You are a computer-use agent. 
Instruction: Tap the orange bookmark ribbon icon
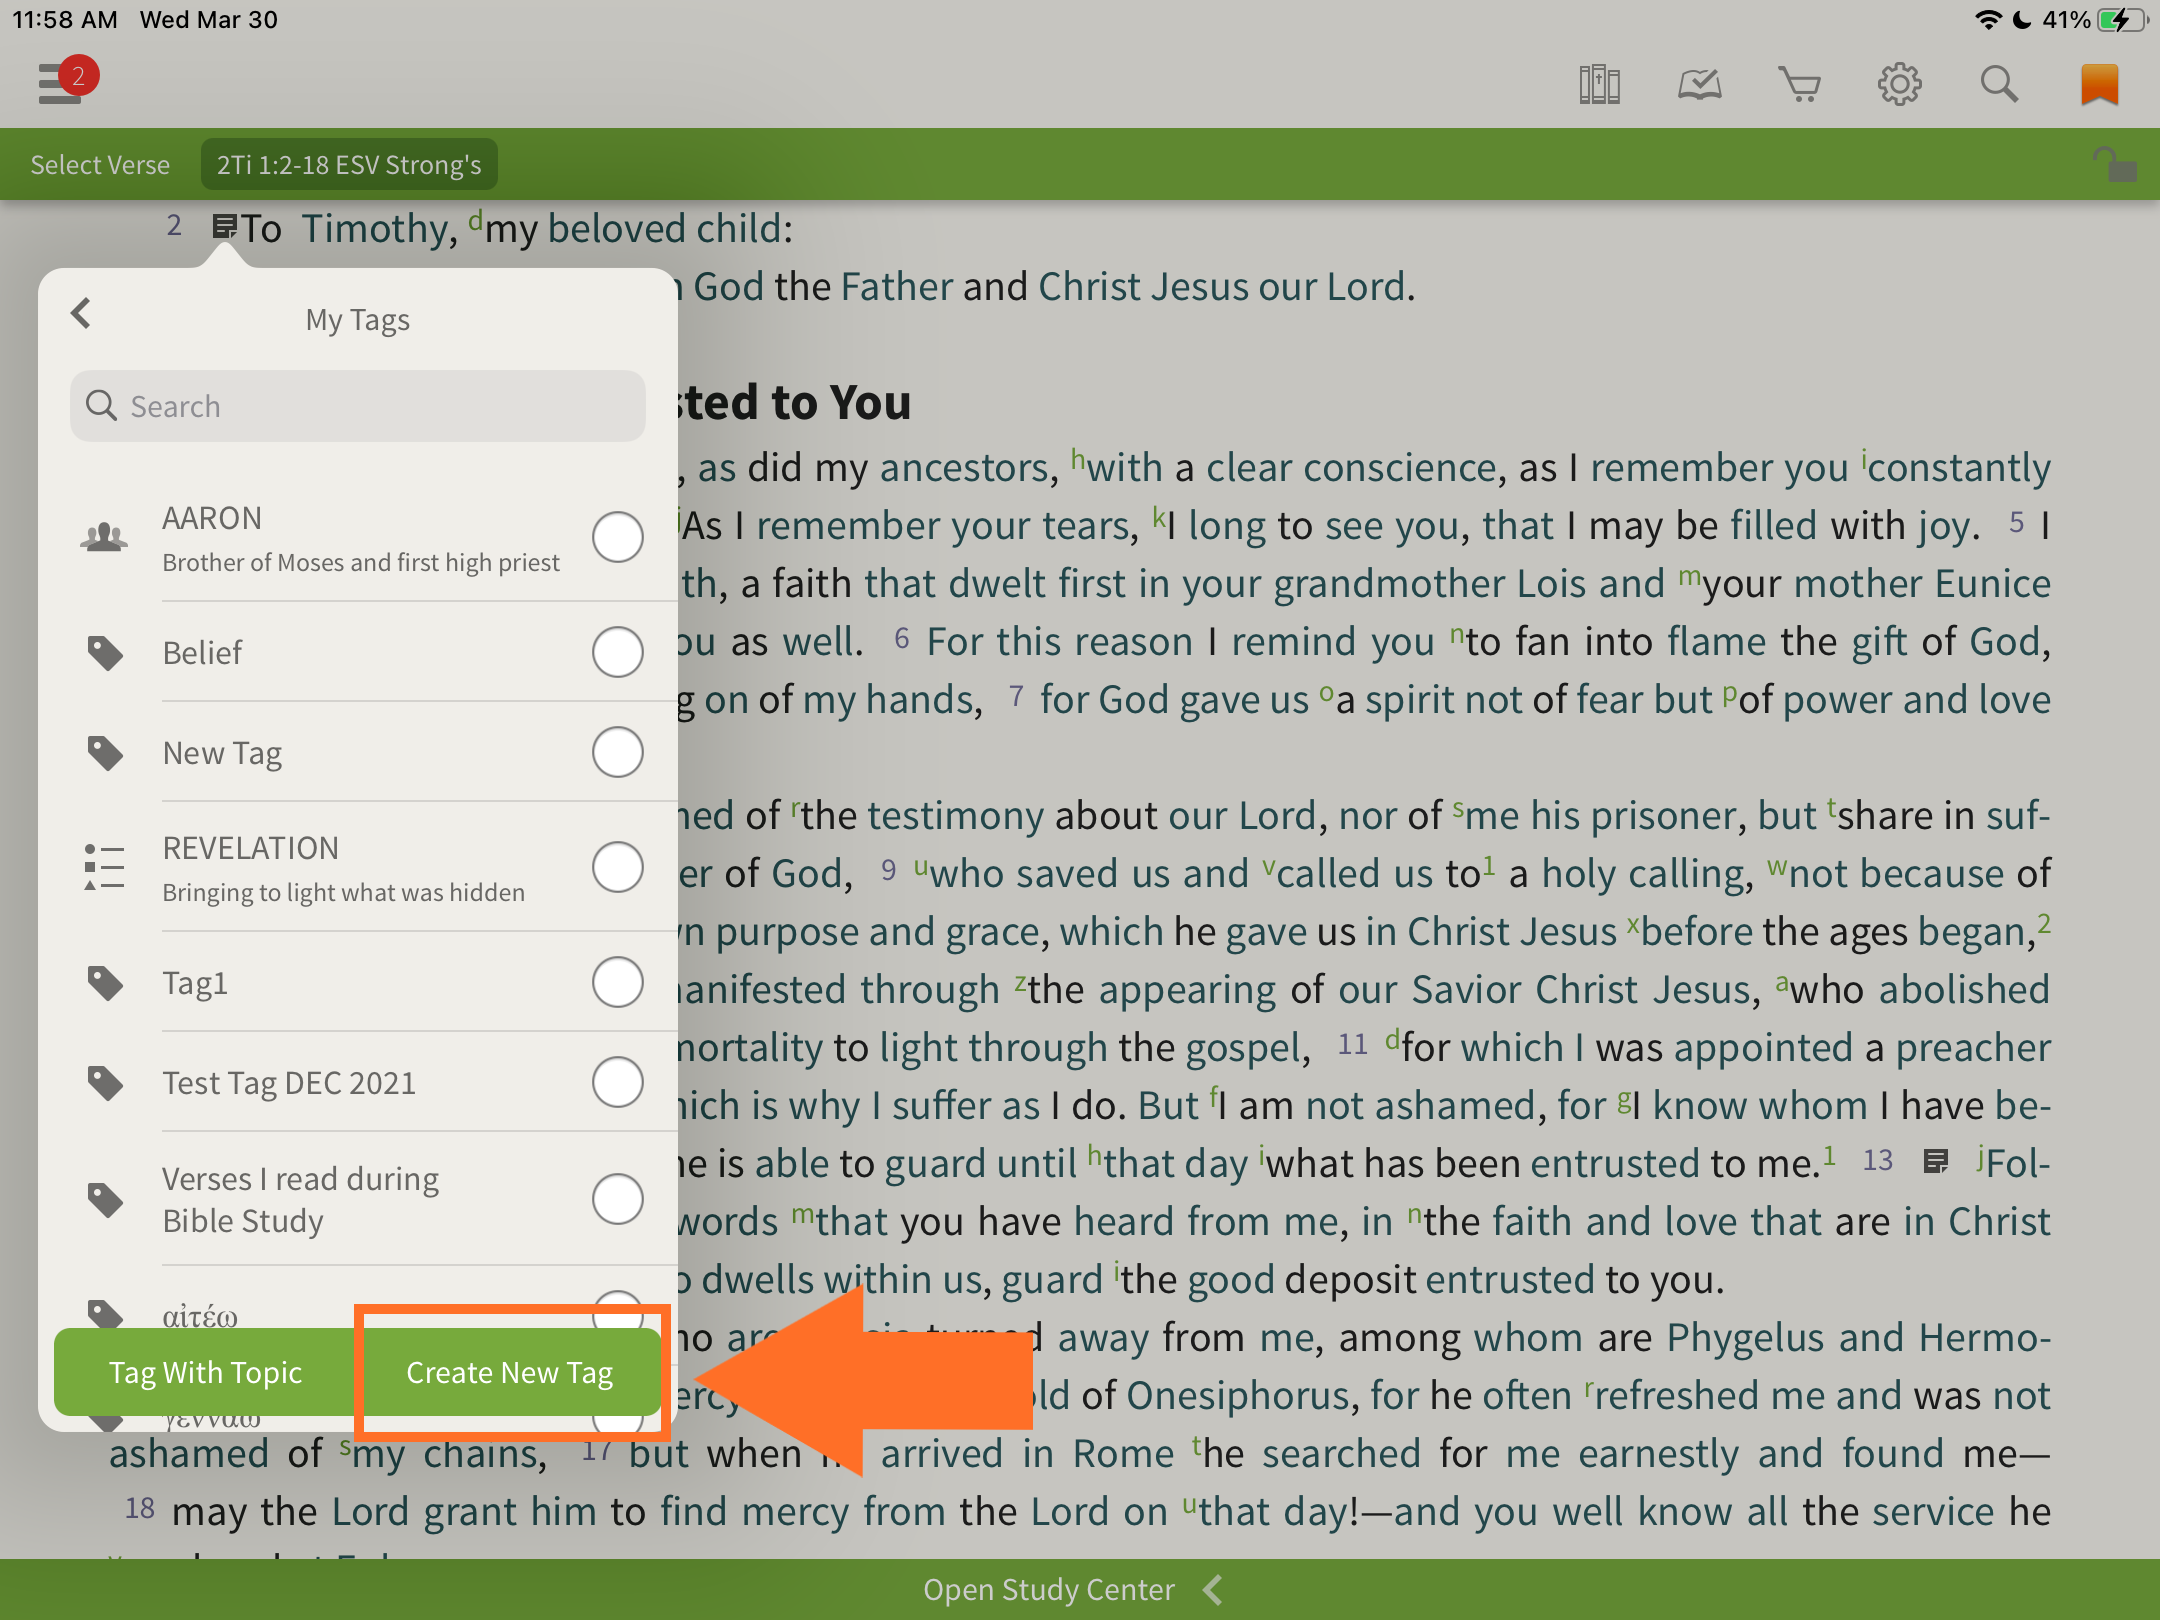tap(2099, 85)
